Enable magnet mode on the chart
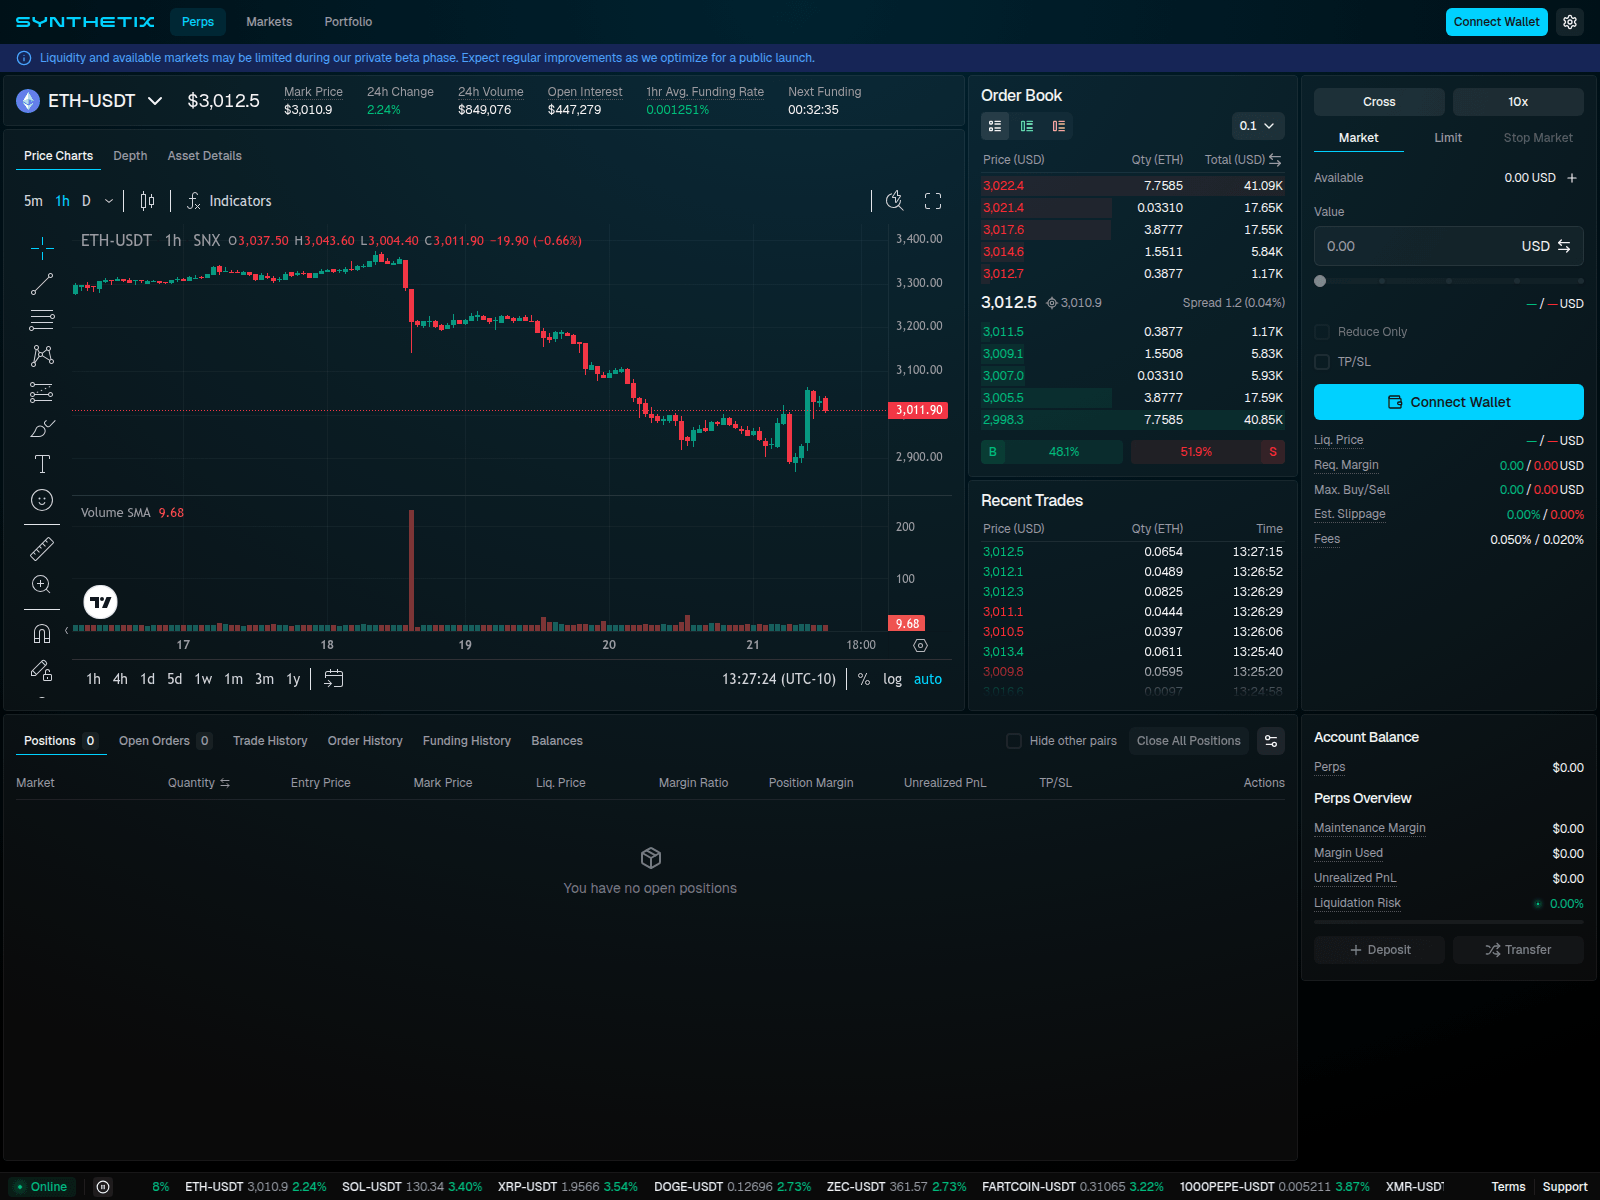The image size is (1600, 1200). pos(41,632)
